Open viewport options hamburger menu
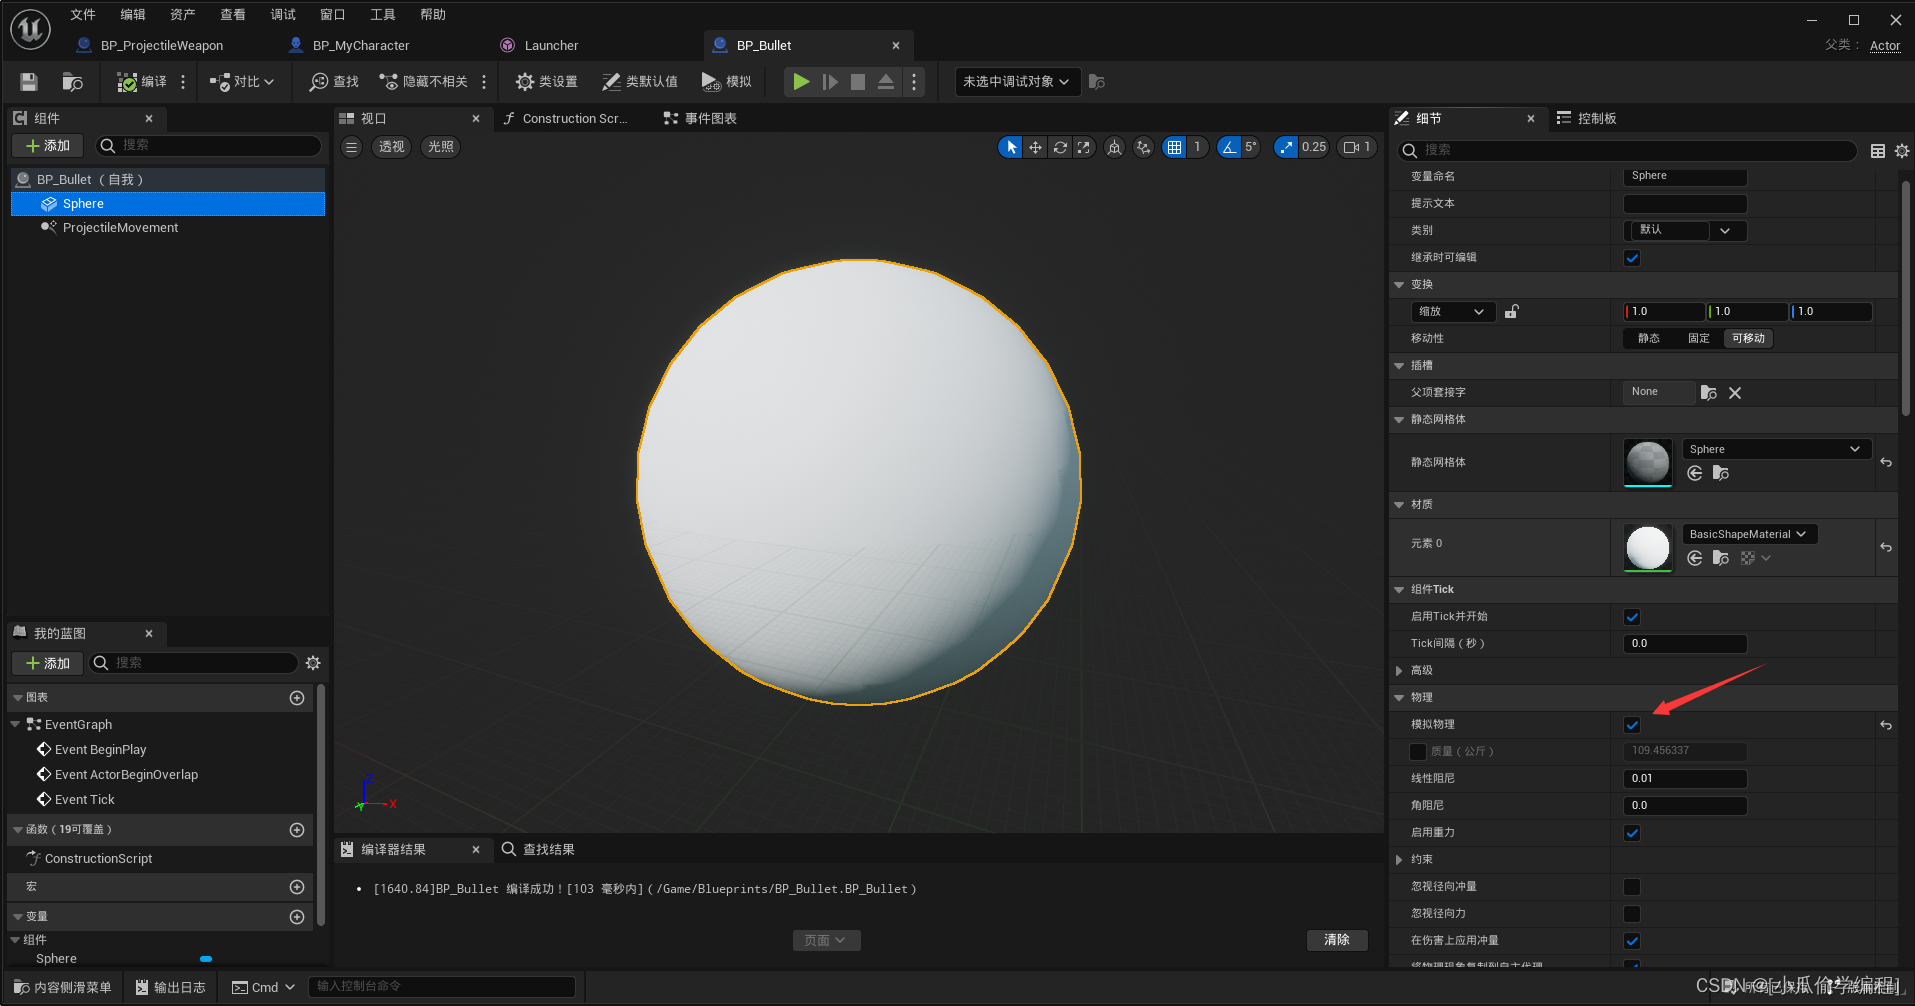Image resolution: width=1915 pixels, height=1006 pixels. (351, 147)
